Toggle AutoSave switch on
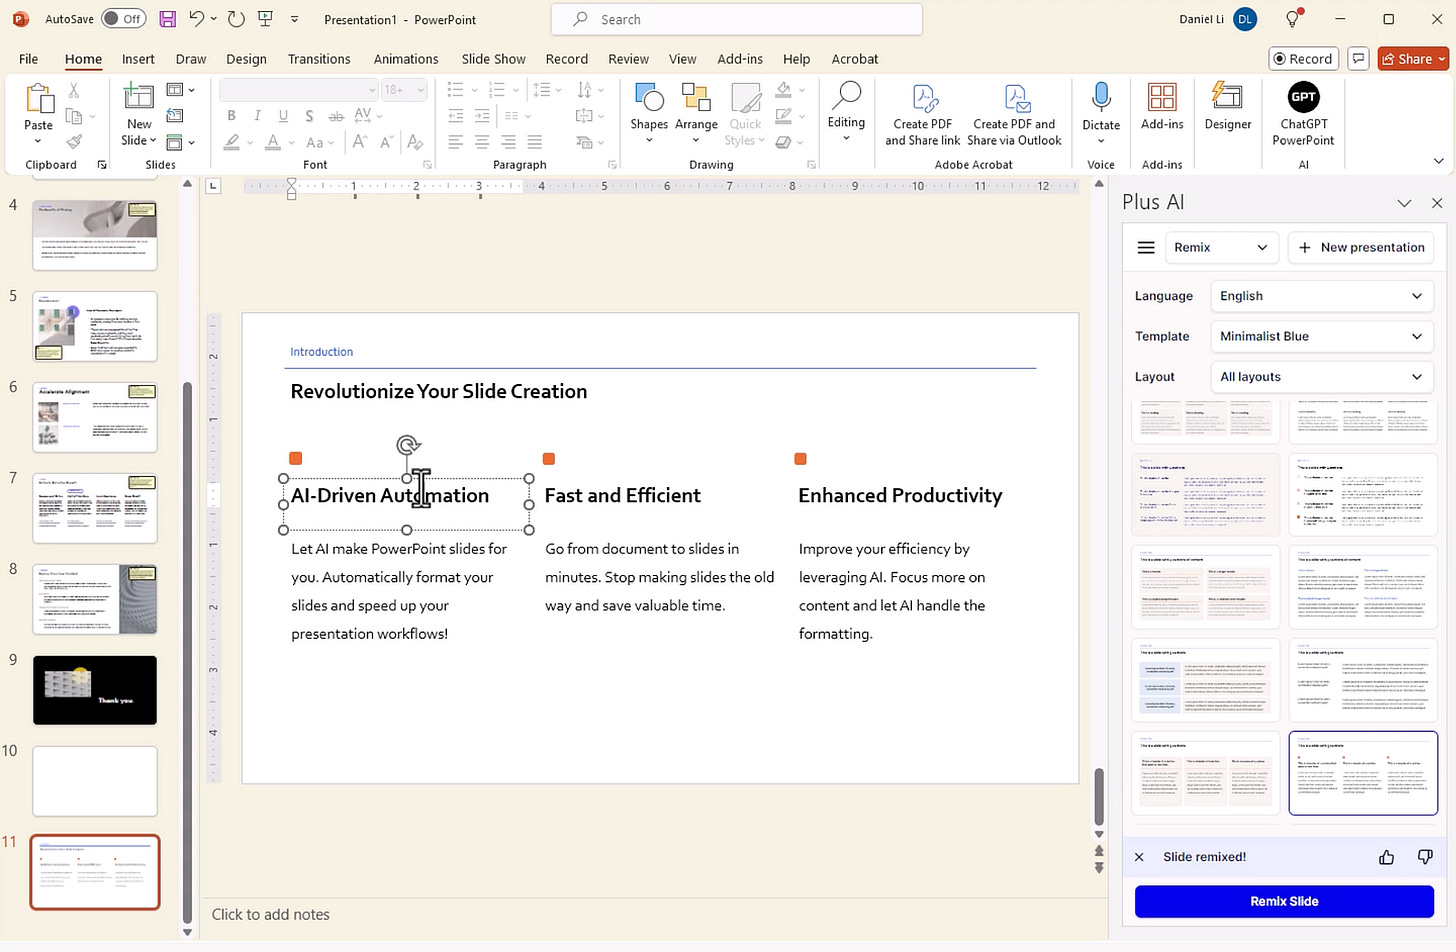The image size is (1456, 952). (x=124, y=19)
